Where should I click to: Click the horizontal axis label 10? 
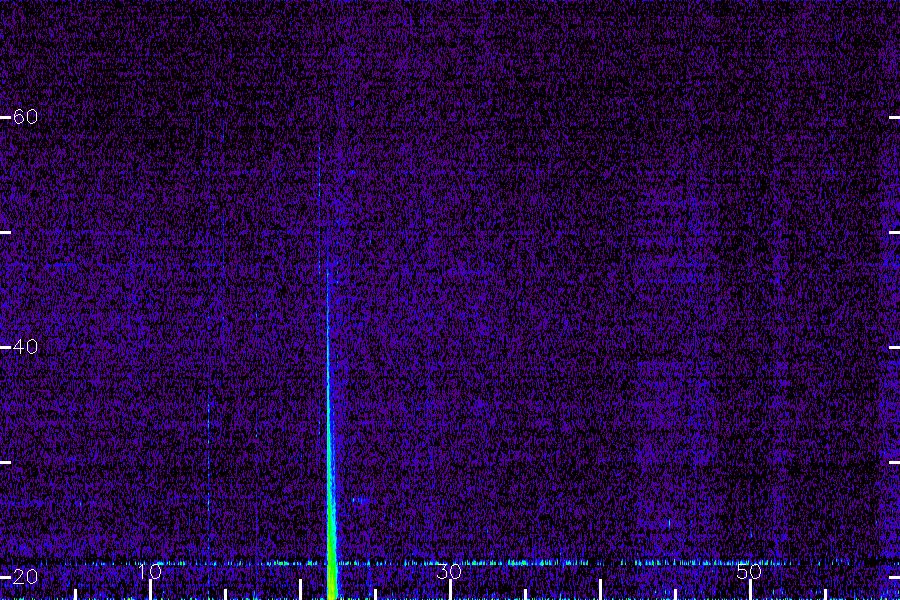(150, 572)
